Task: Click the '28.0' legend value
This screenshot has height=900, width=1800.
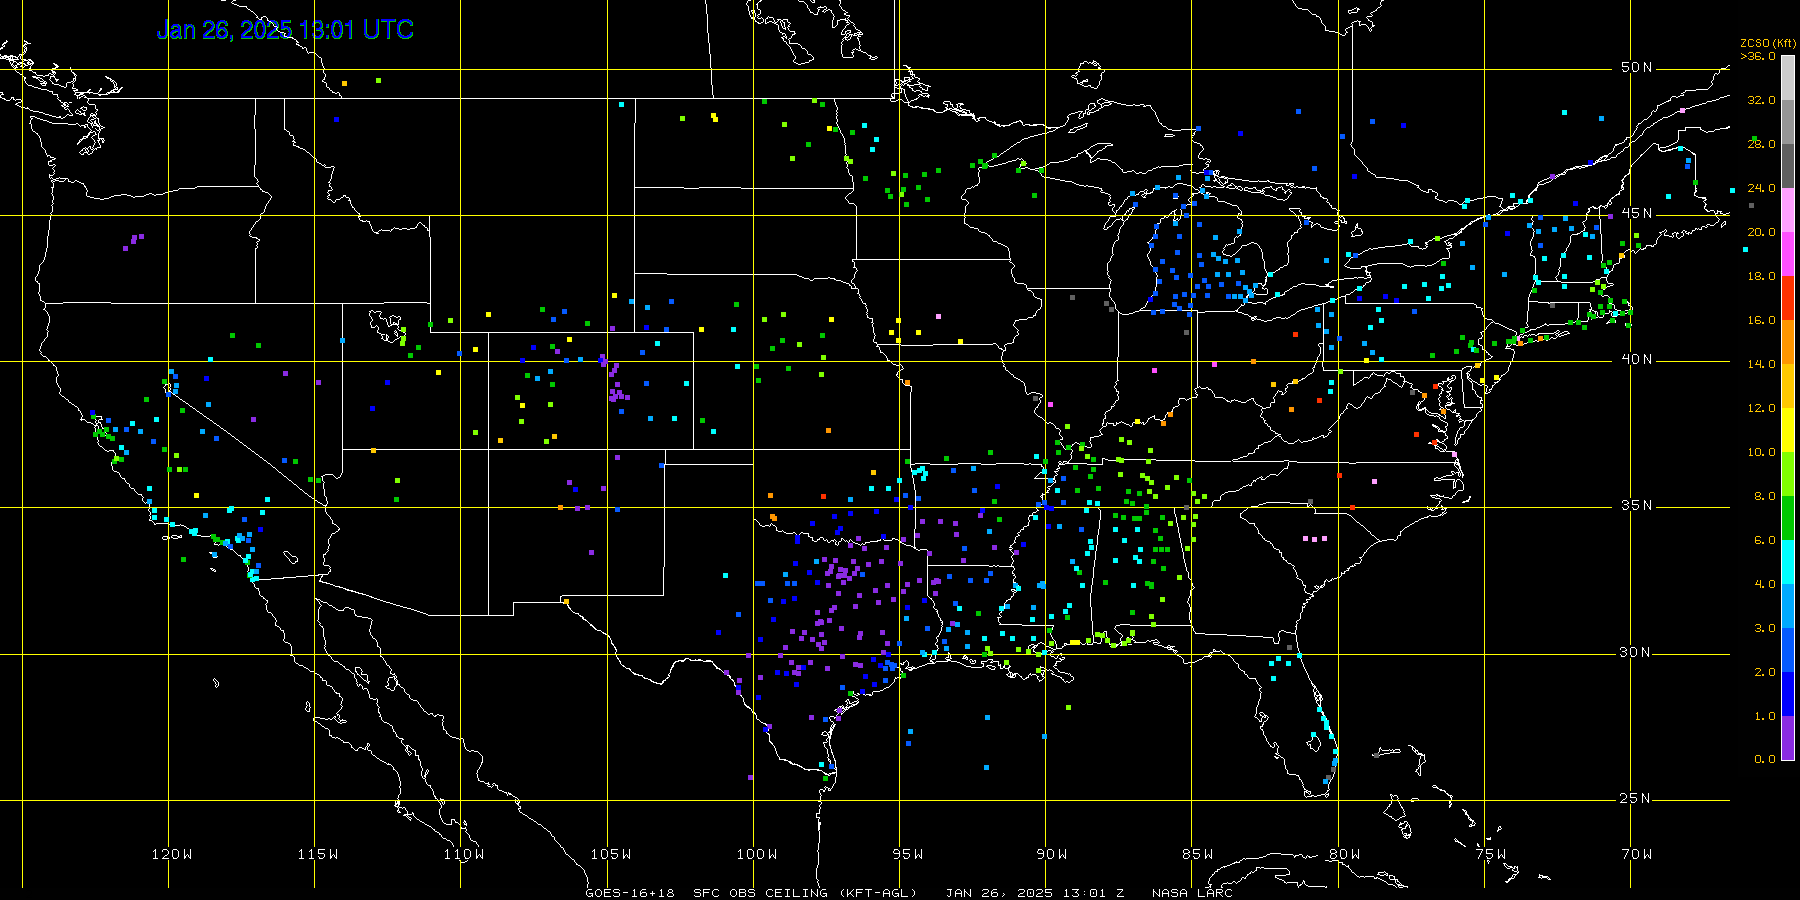Action: click(1761, 144)
